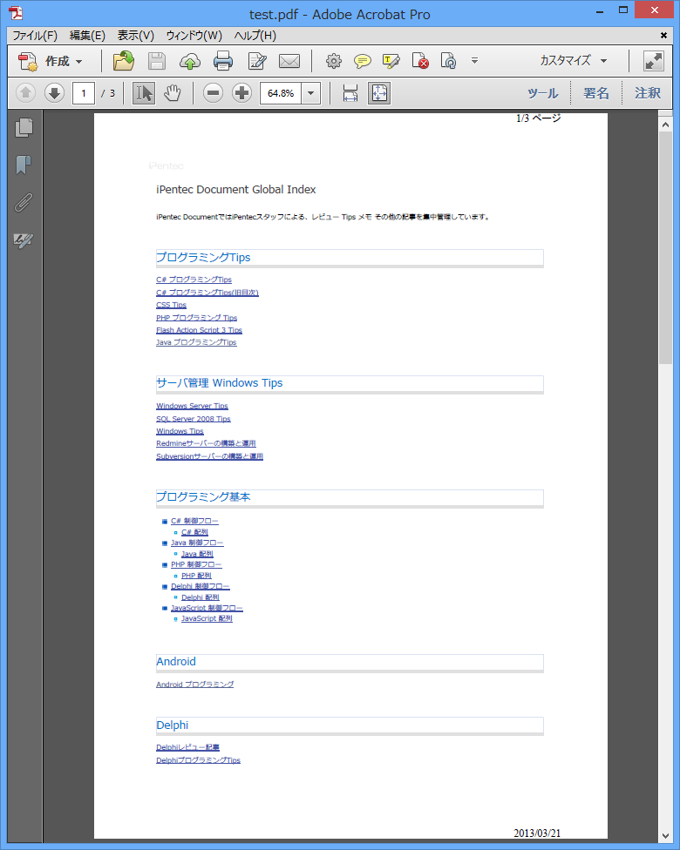
Task: Show the page thumbnails panel
Action: click(x=24, y=128)
